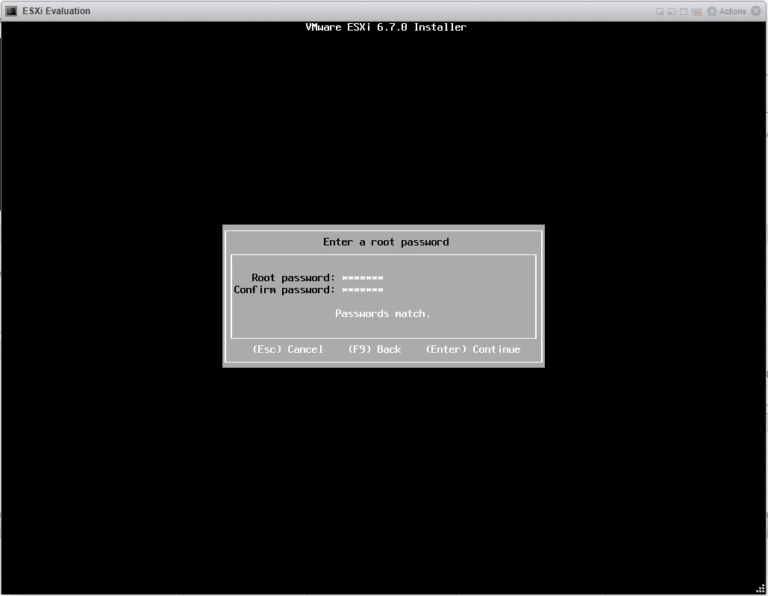Click the keyboard layout icon
The width and height of the screenshot is (768, 596).
click(696, 12)
